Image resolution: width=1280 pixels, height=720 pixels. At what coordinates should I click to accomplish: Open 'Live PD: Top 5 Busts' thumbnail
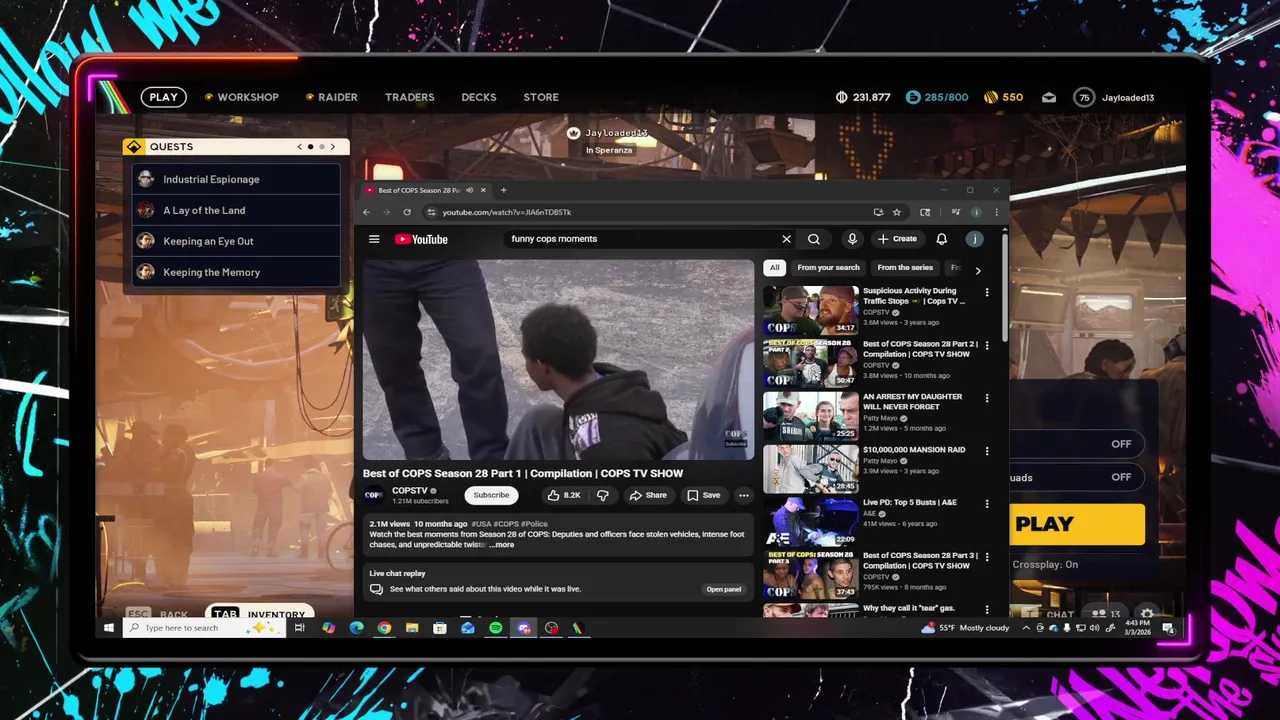[x=810, y=521]
